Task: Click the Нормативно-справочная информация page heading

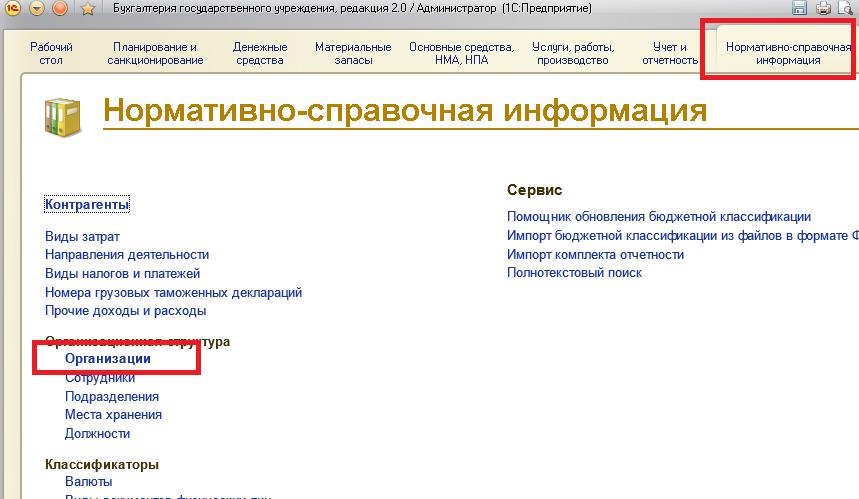Action: [405, 110]
